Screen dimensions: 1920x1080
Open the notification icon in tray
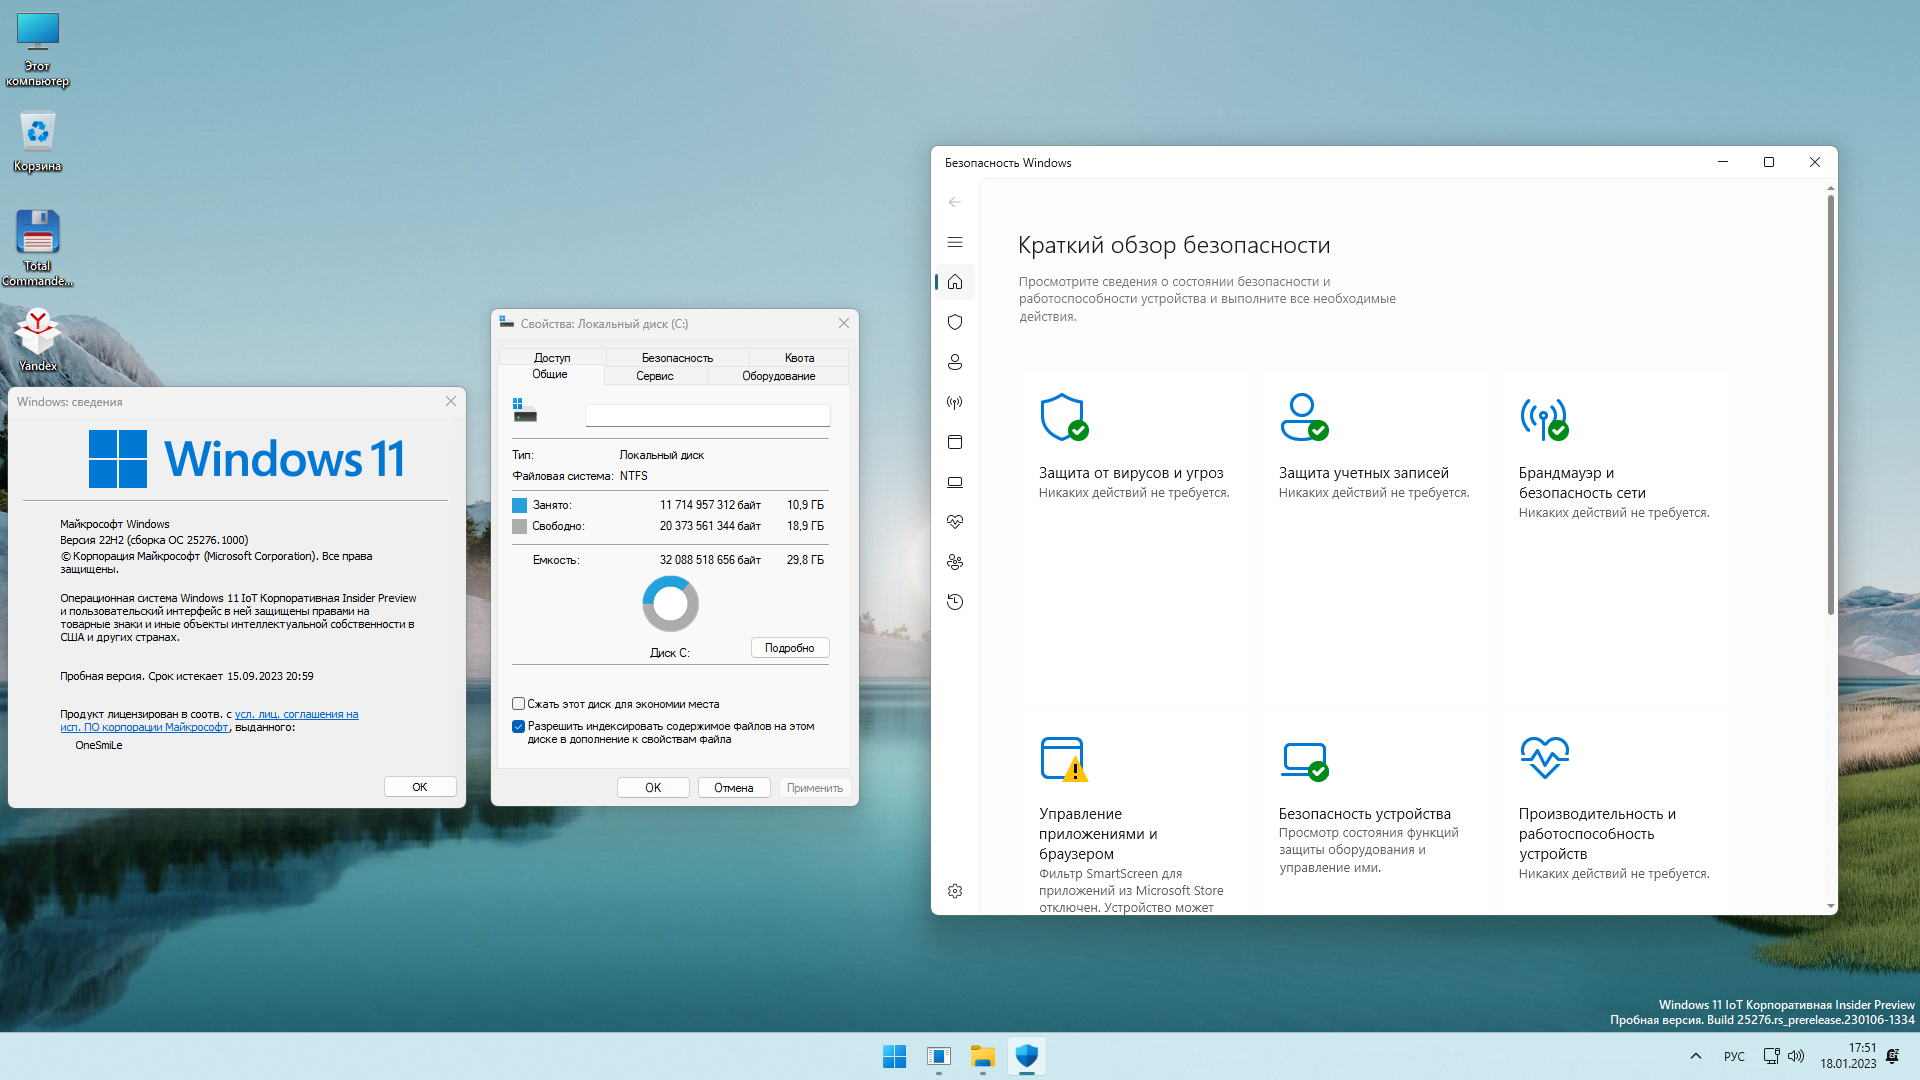[x=1892, y=1056]
